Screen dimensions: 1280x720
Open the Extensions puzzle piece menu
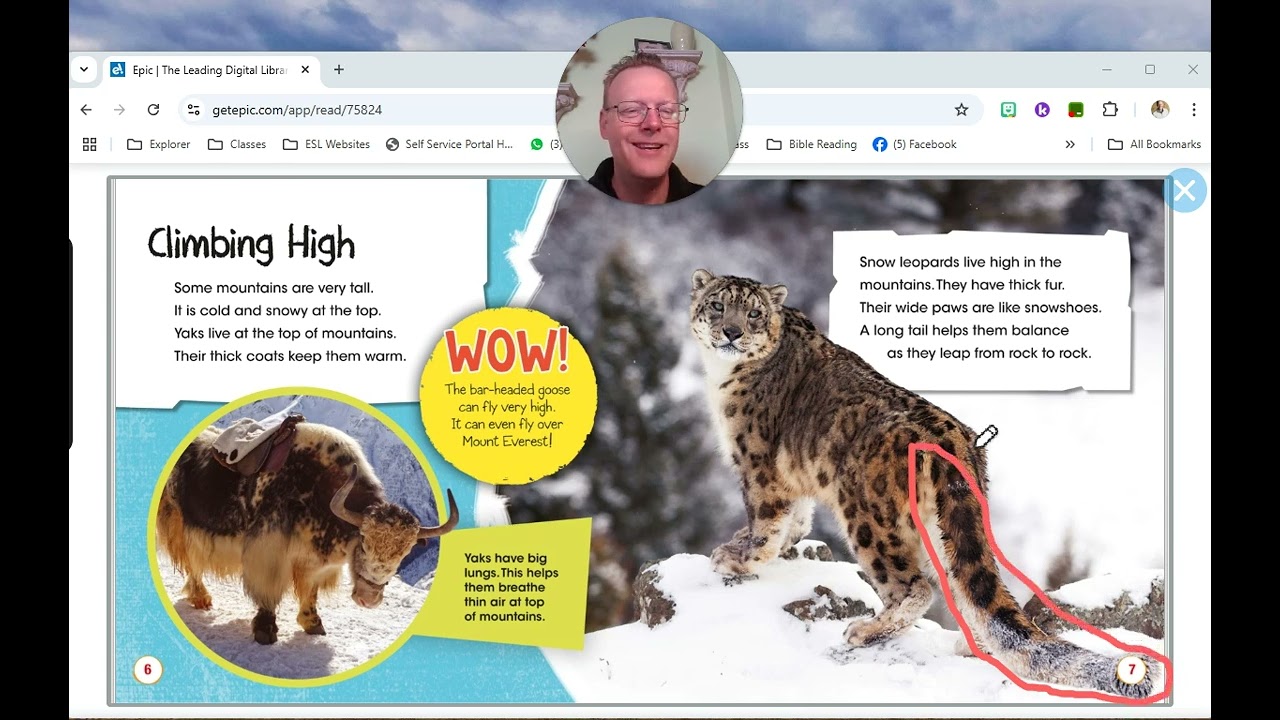(x=1110, y=110)
